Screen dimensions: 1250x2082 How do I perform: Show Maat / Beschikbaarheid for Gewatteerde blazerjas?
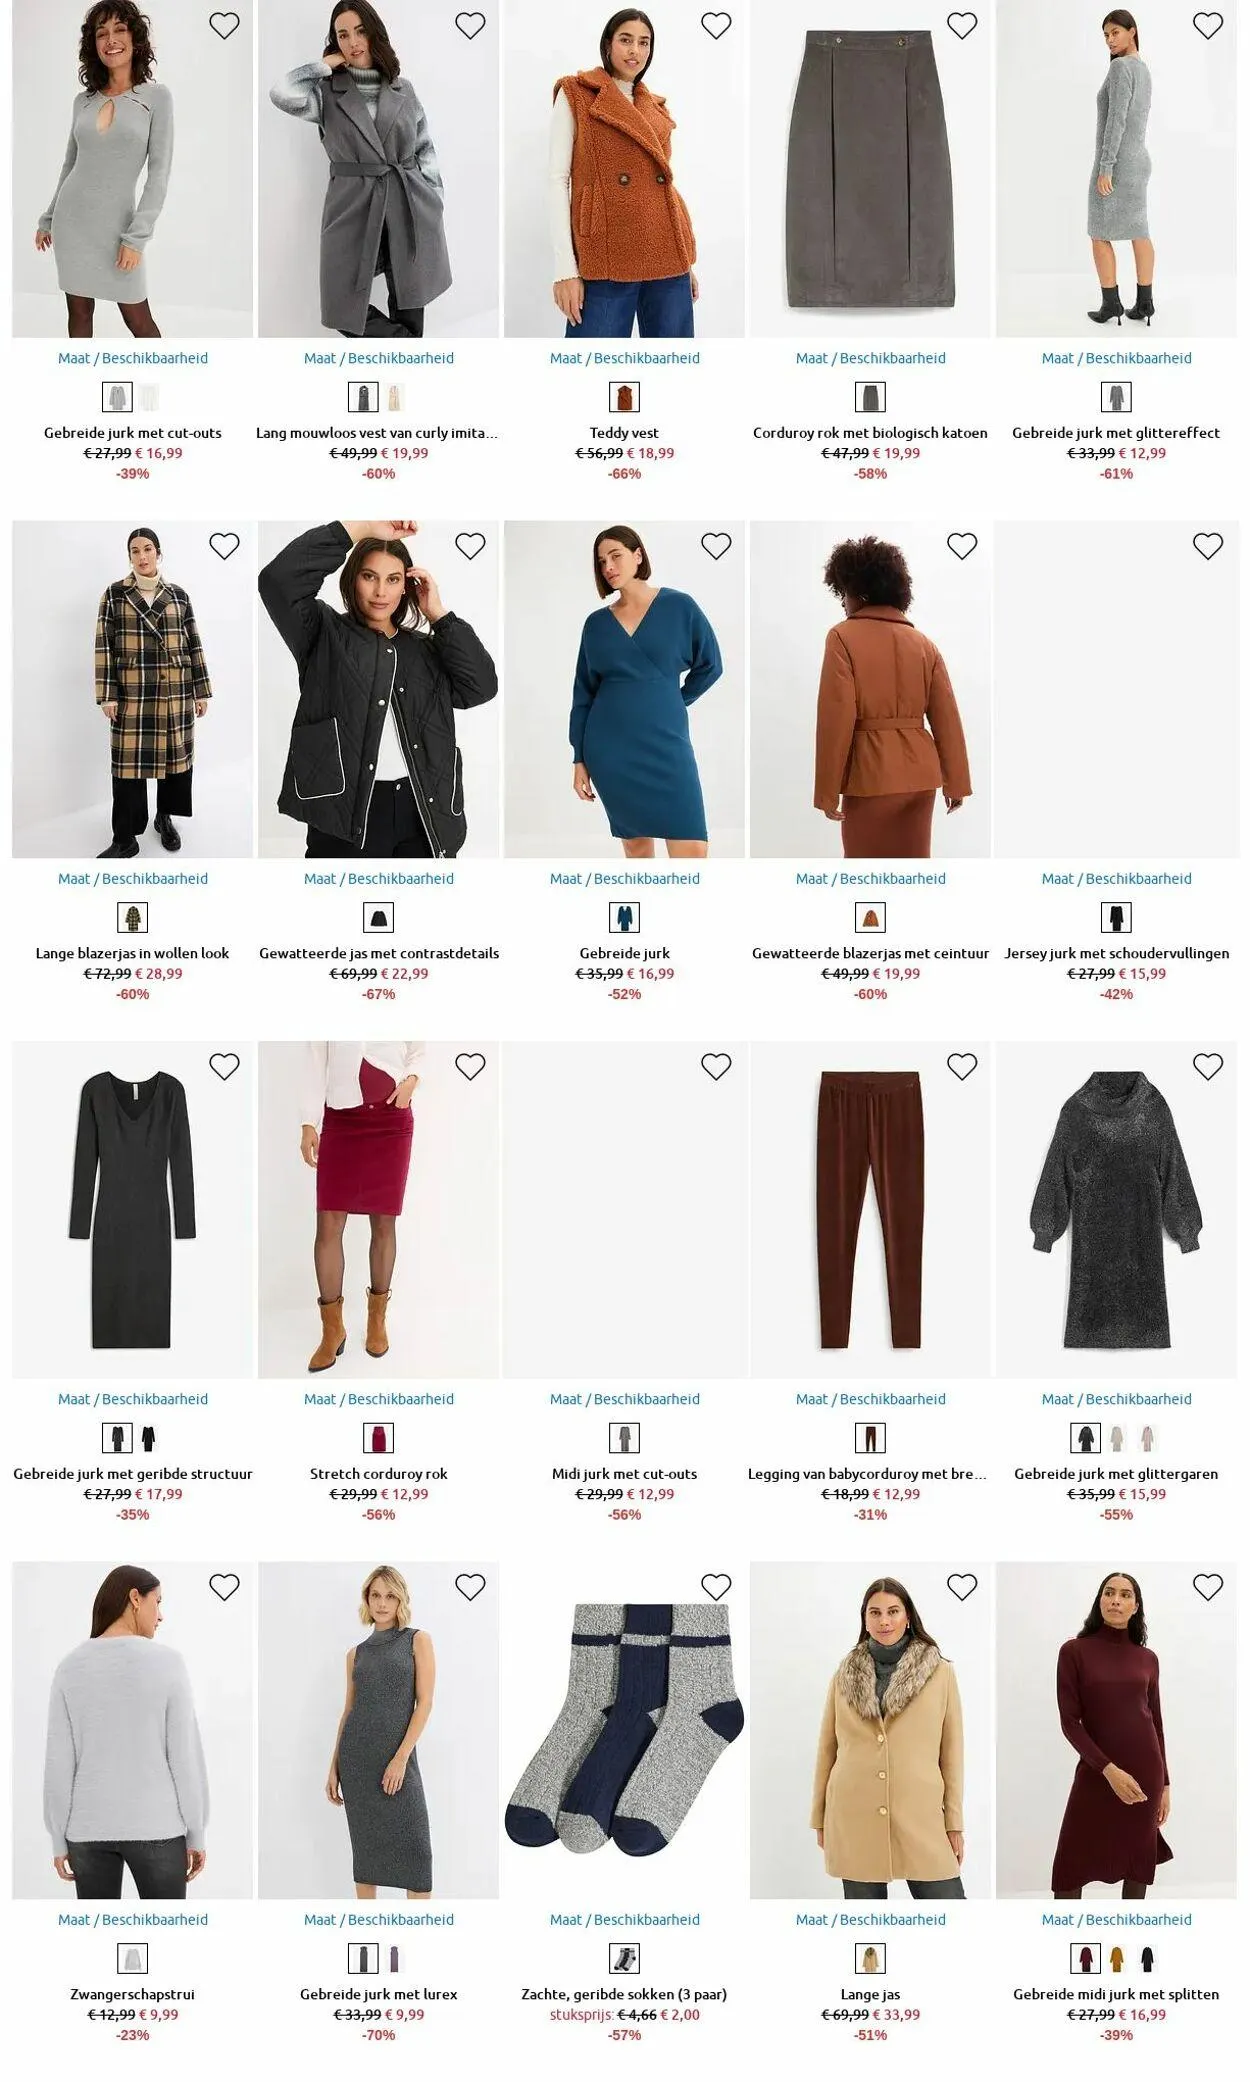point(871,878)
